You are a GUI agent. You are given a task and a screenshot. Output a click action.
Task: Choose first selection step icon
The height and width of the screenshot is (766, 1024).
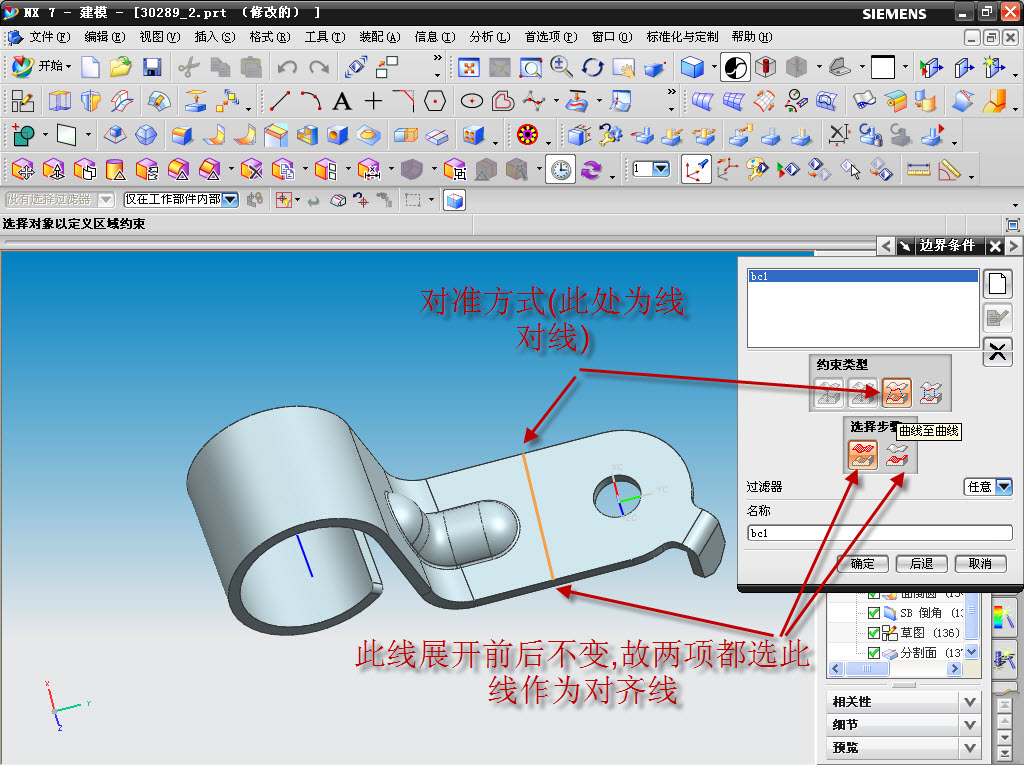coord(863,455)
